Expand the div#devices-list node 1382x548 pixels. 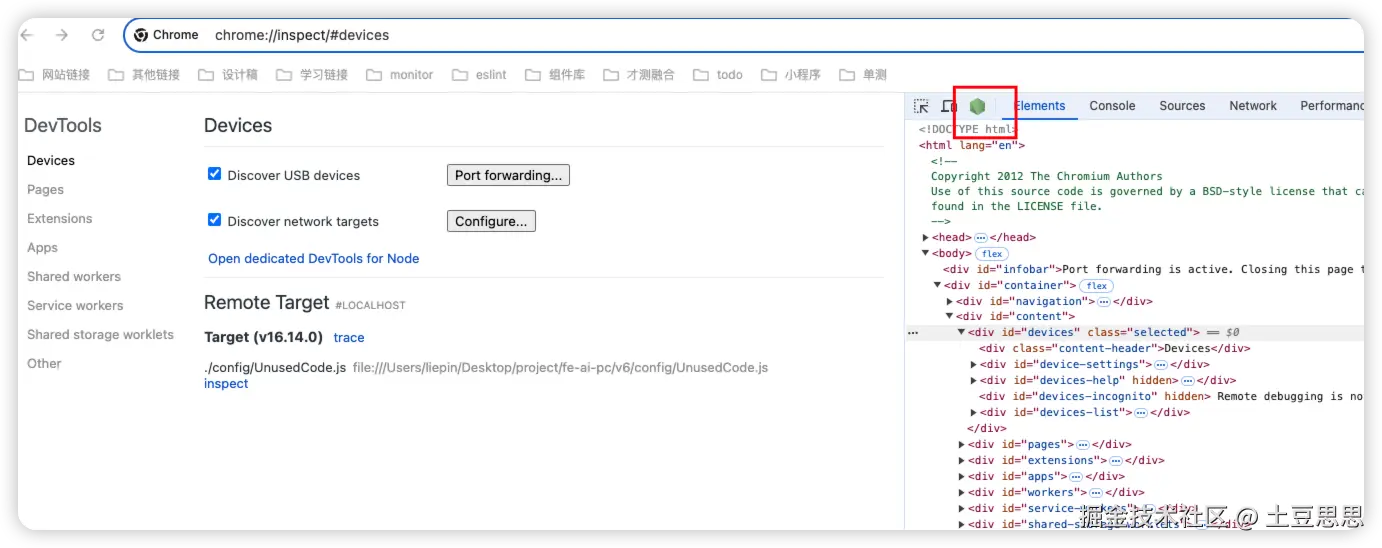point(974,413)
